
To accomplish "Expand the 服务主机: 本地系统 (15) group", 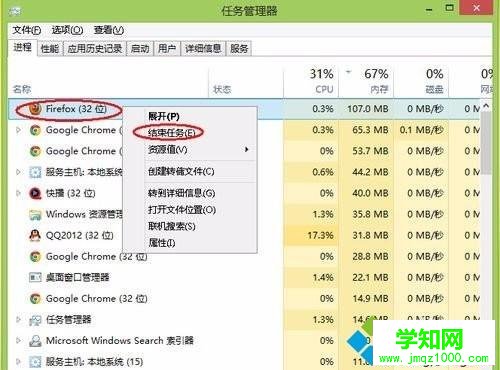I will click(x=19, y=362).
